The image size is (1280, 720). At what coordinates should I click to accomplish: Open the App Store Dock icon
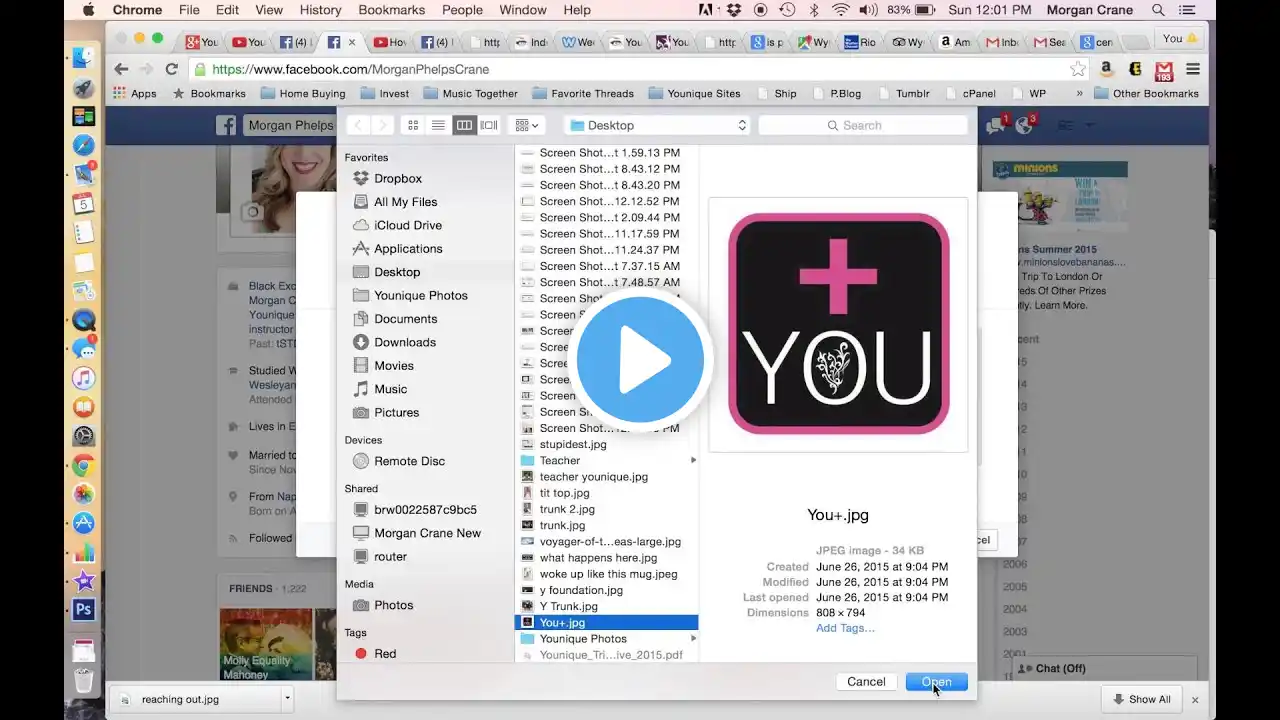point(84,523)
